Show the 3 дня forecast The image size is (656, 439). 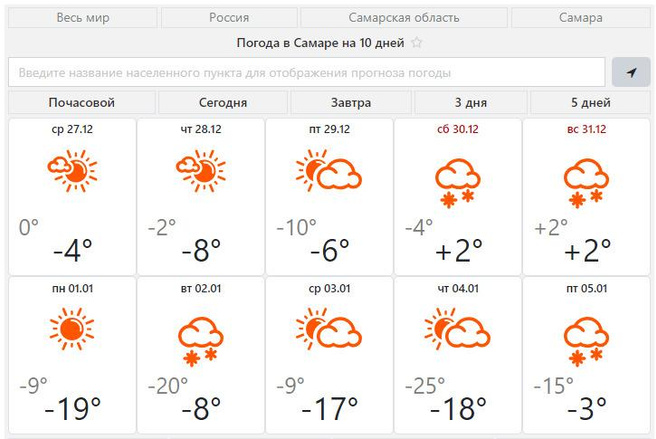click(471, 103)
